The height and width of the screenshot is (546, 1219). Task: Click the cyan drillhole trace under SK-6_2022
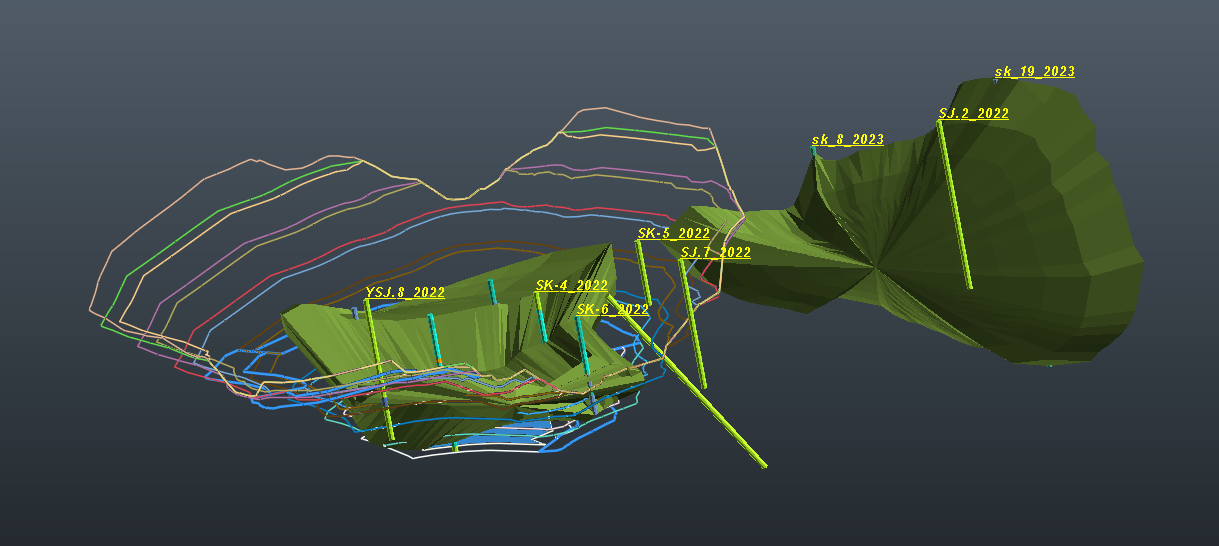(583, 346)
